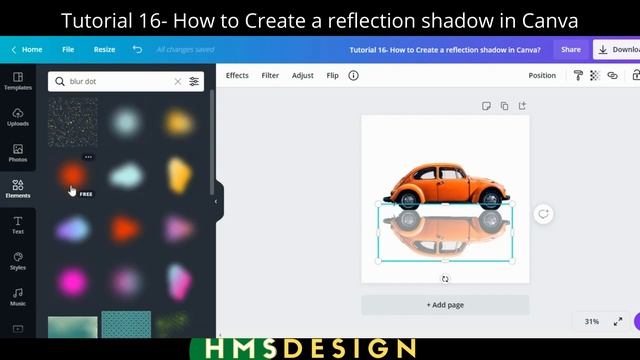Select the blurry teal photo element
640x360 pixels.
tap(73, 327)
